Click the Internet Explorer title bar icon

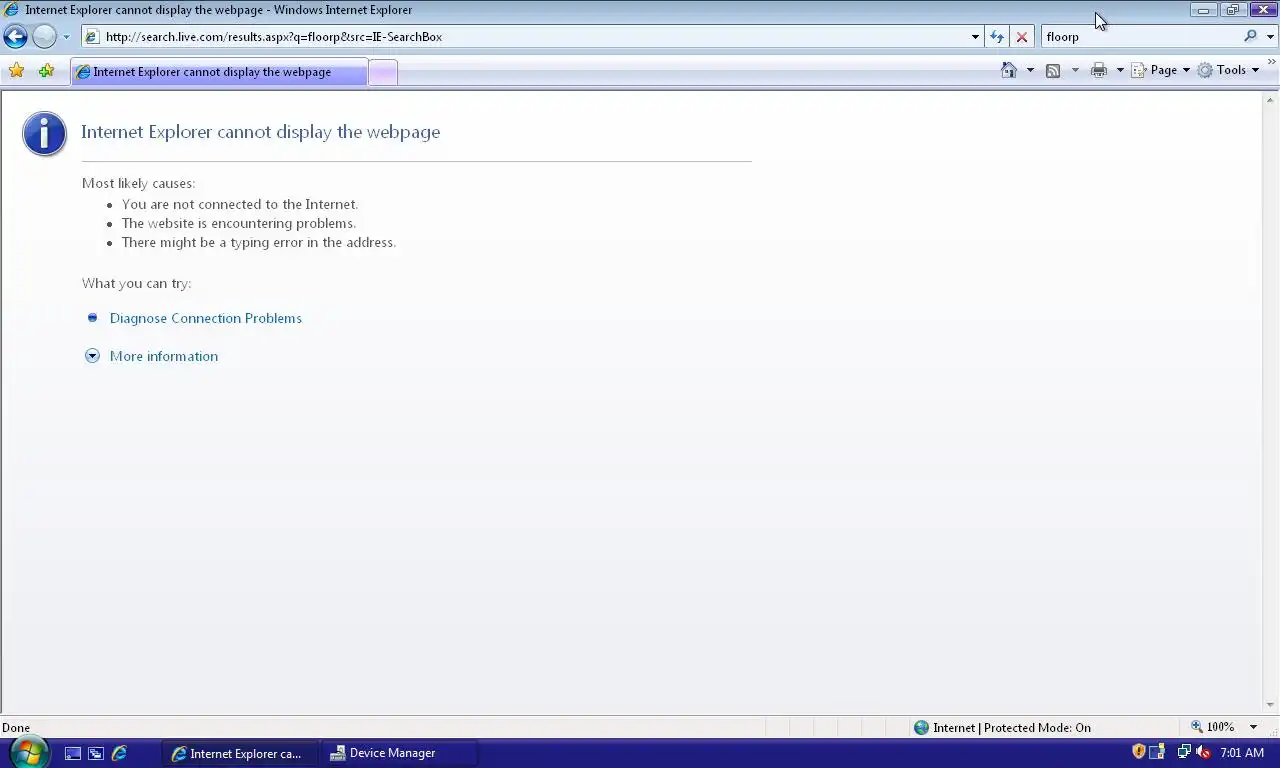point(12,10)
